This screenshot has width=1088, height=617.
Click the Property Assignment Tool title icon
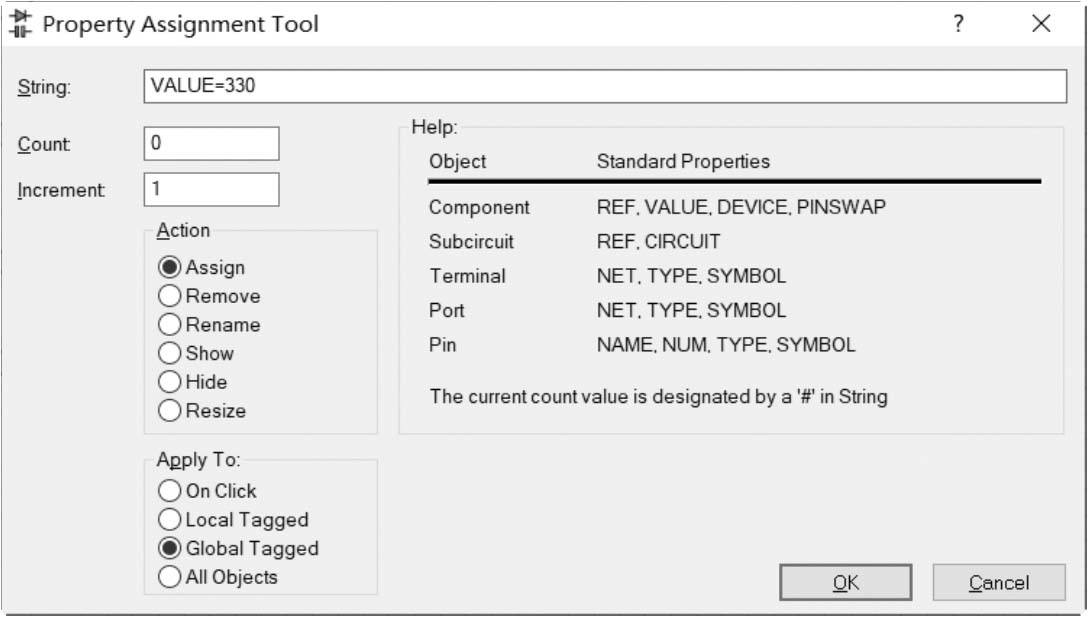pos(21,24)
